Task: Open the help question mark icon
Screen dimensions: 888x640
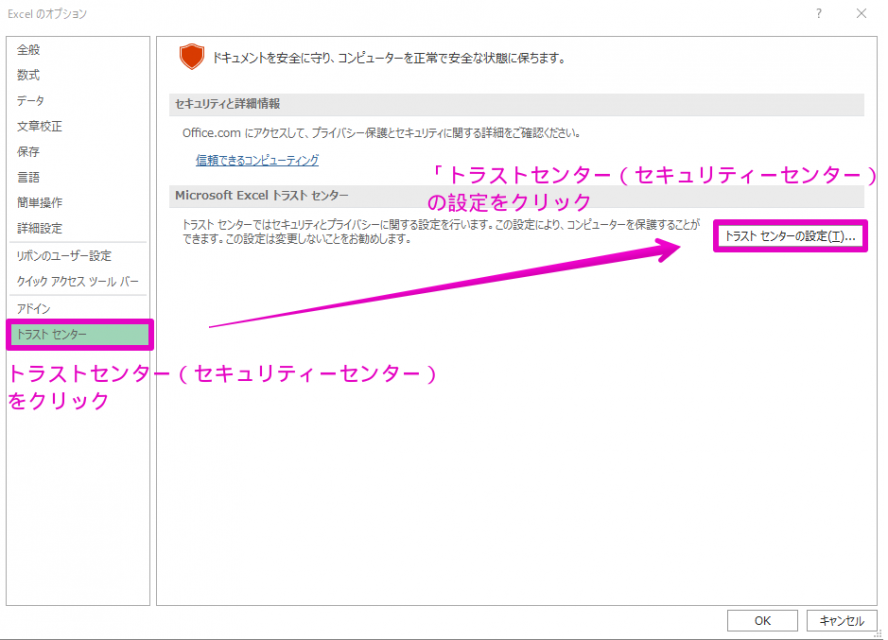Action: tap(819, 14)
